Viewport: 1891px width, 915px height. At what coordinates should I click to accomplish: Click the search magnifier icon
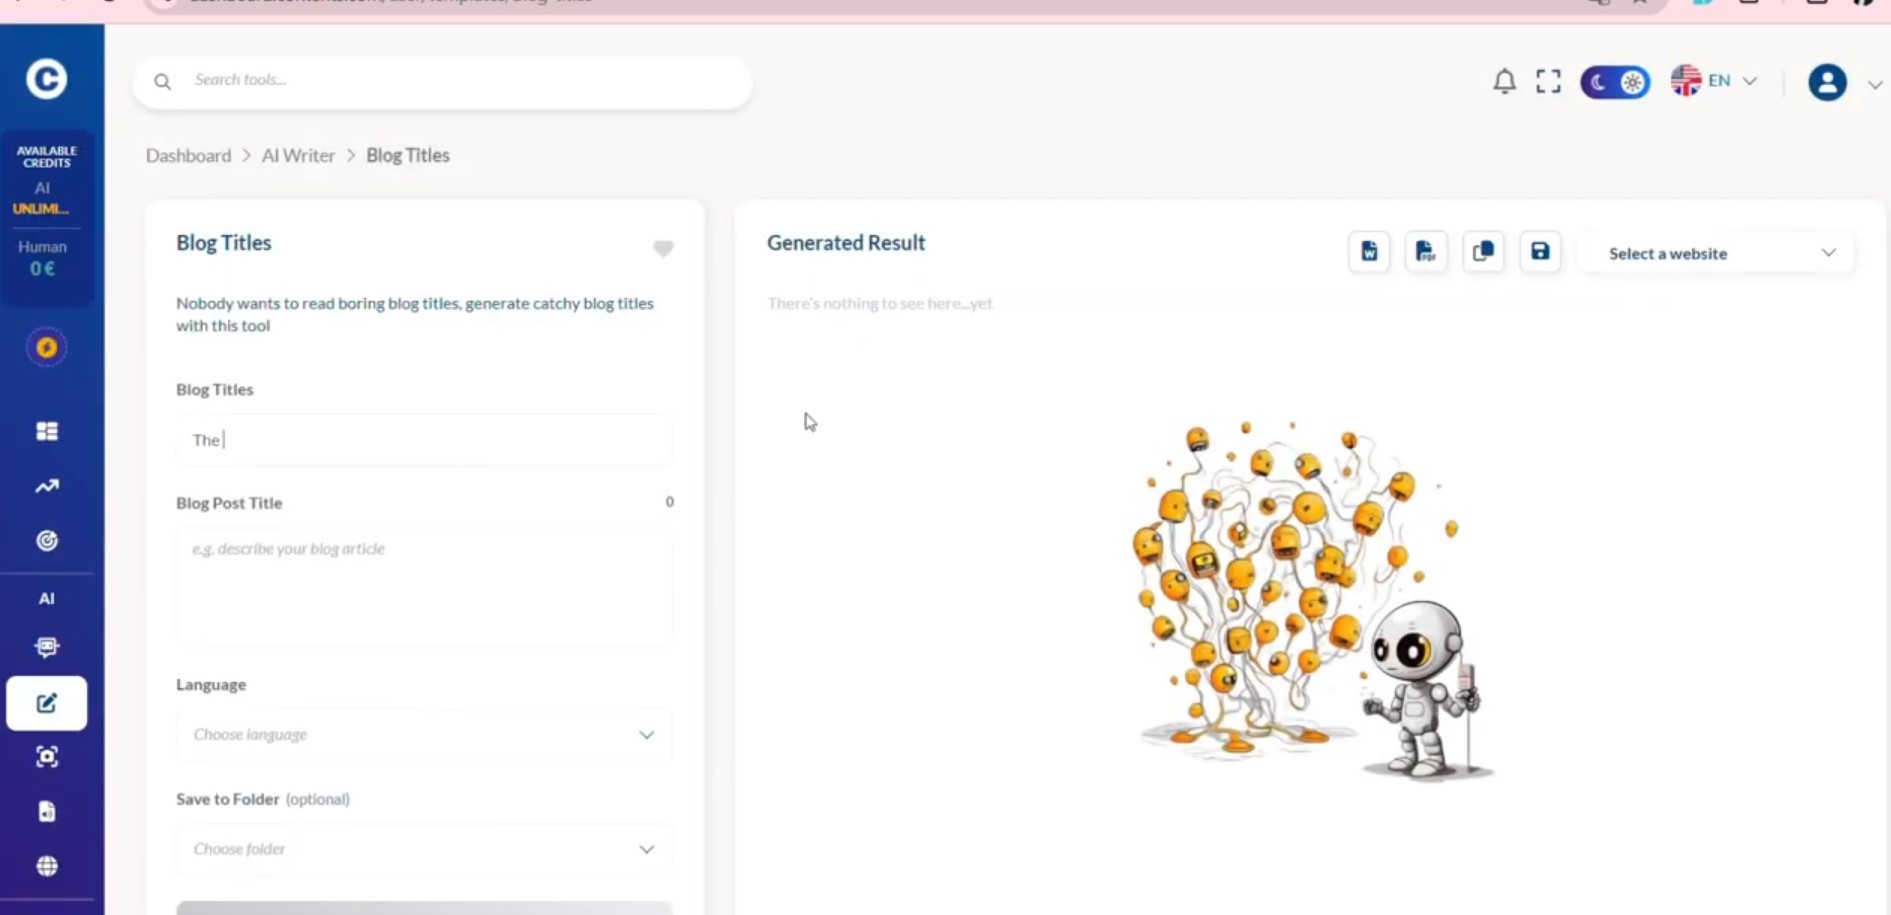162,81
